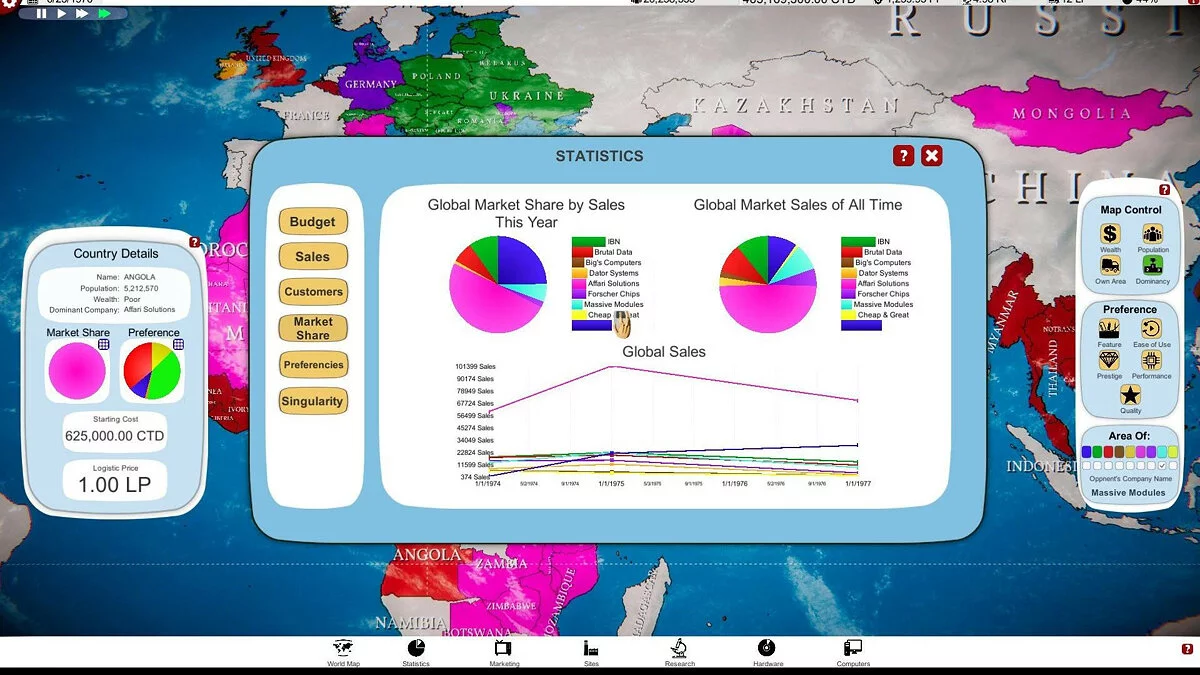Viewport: 1200px width, 675px height.
Task: Open the Budget statistics tab
Action: (x=313, y=222)
